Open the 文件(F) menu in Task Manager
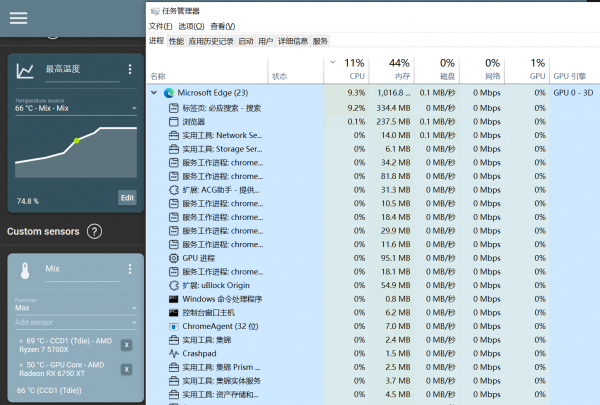The width and height of the screenshot is (600, 405). [x=160, y=26]
